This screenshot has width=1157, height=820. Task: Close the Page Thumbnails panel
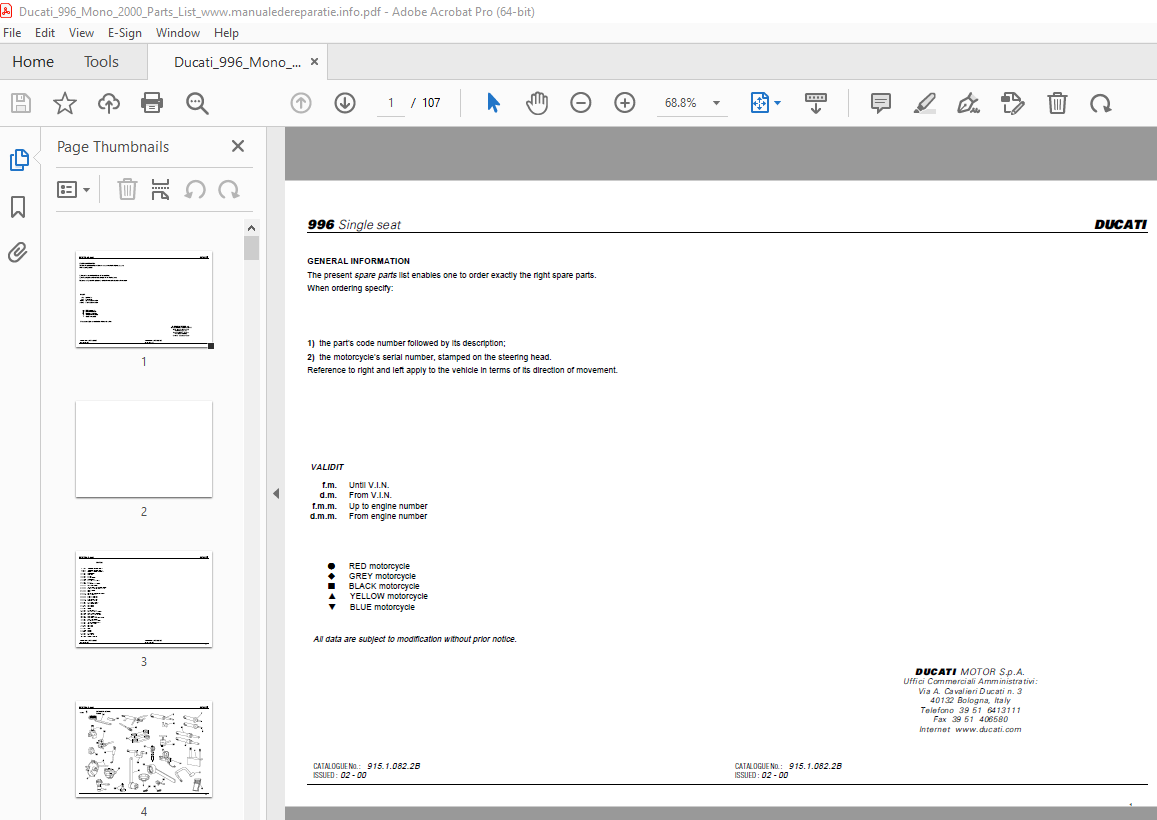coord(238,146)
